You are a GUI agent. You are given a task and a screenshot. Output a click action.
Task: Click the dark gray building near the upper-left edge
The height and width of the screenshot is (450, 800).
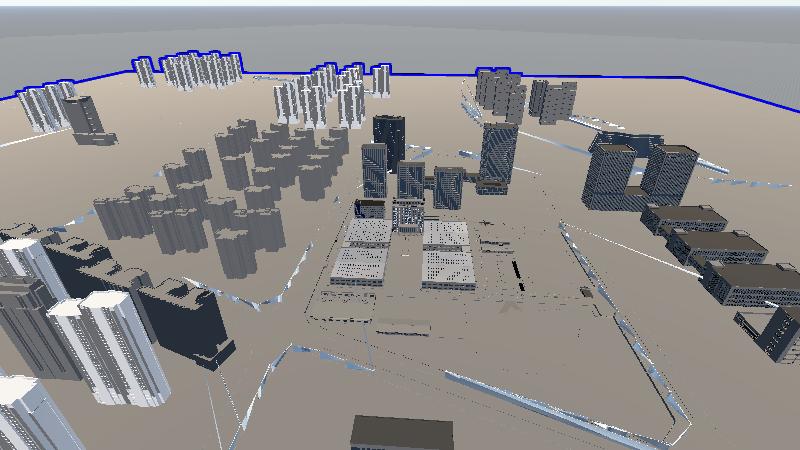click(x=84, y=116)
